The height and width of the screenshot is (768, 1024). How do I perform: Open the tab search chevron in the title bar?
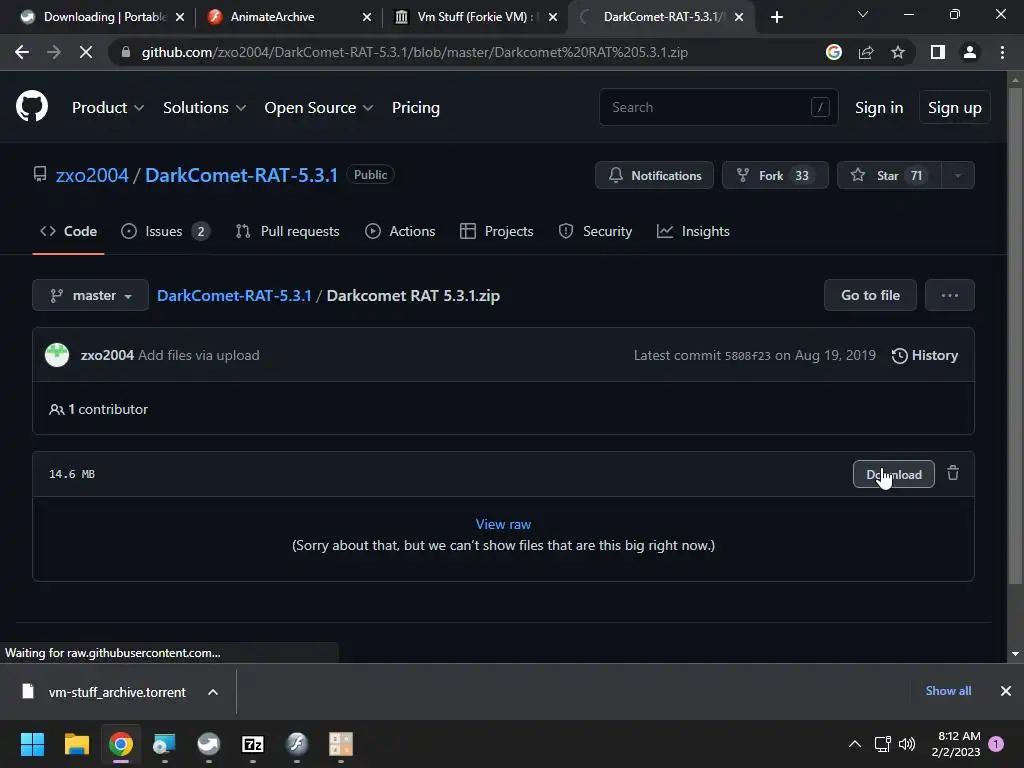click(863, 14)
